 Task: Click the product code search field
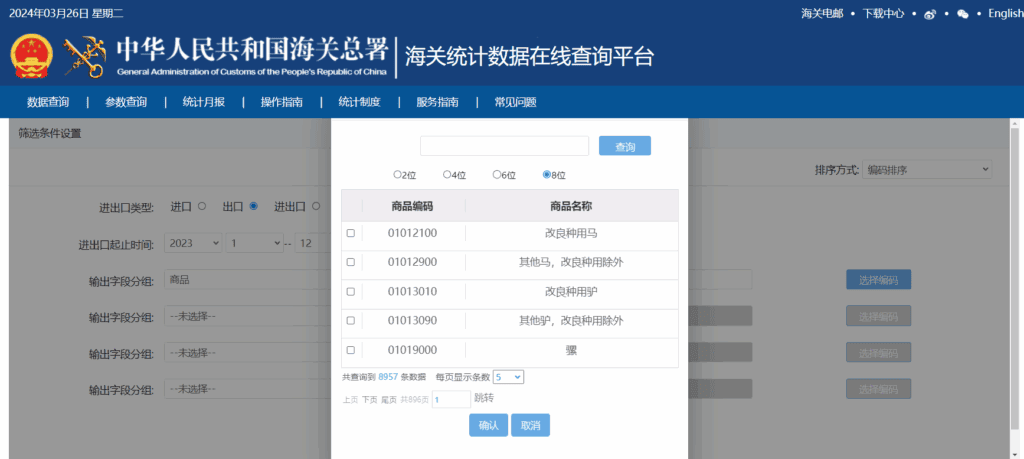pos(504,146)
